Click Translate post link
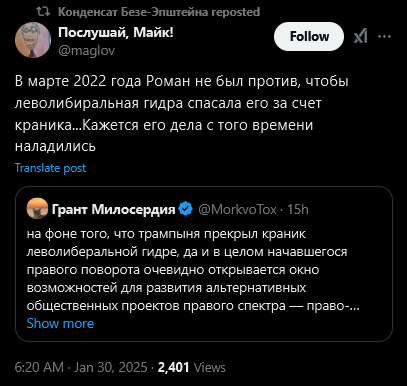 50,168
